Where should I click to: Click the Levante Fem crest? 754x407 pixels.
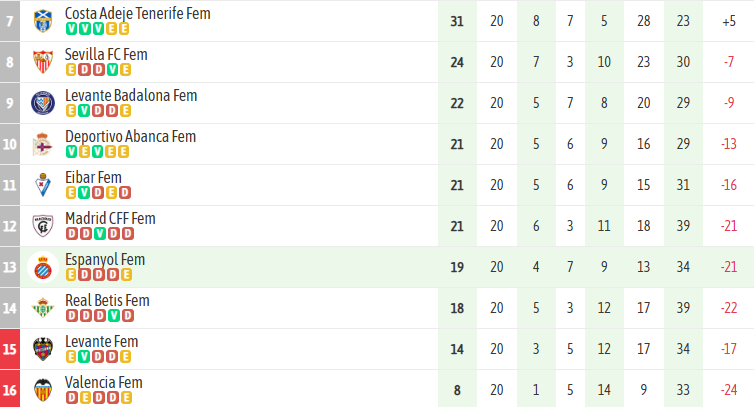[x=43, y=349]
